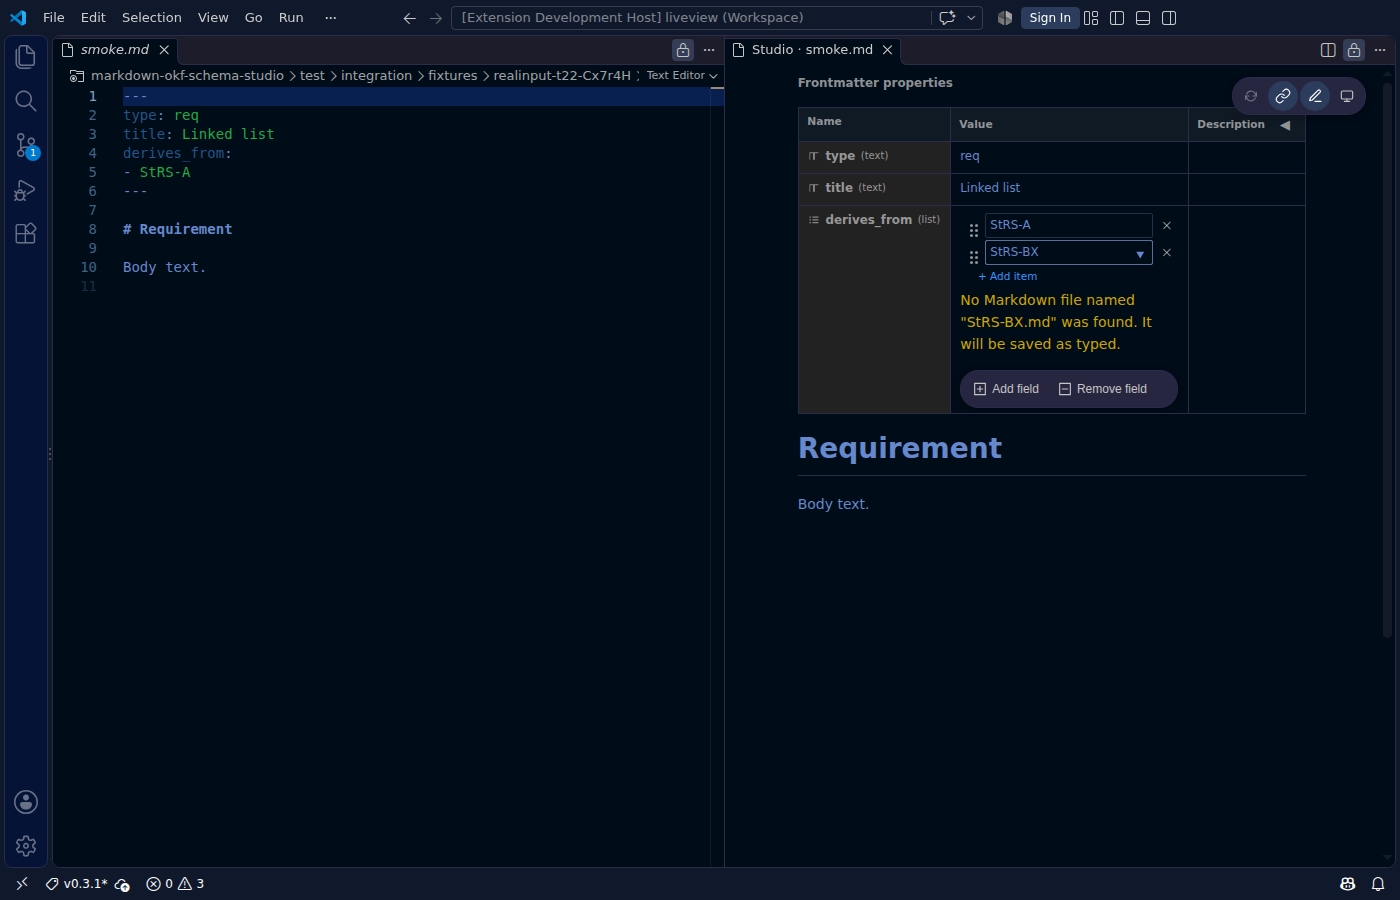The width and height of the screenshot is (1400, 900).
Task: Remove the StRS-BX list item
Action: (1166, 253)
